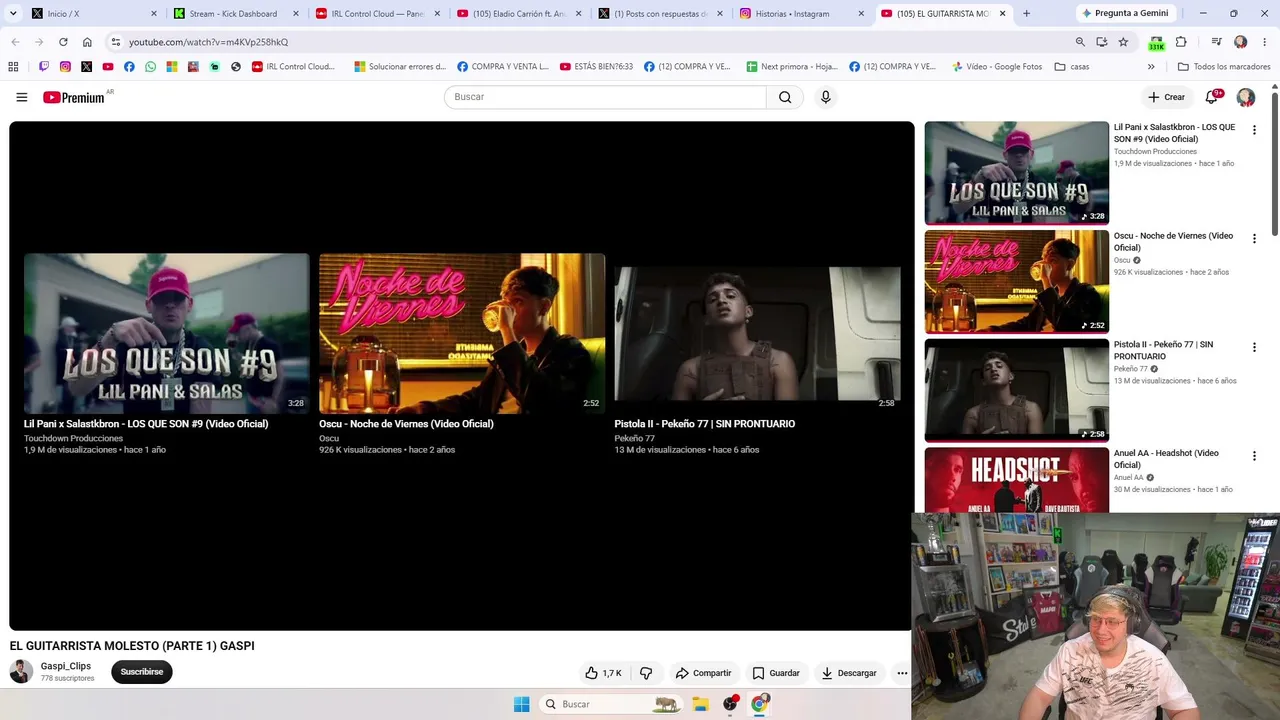
Task: Open Anuel AA Headshot sidebar thumbnail
Action: coord(1016,481)
